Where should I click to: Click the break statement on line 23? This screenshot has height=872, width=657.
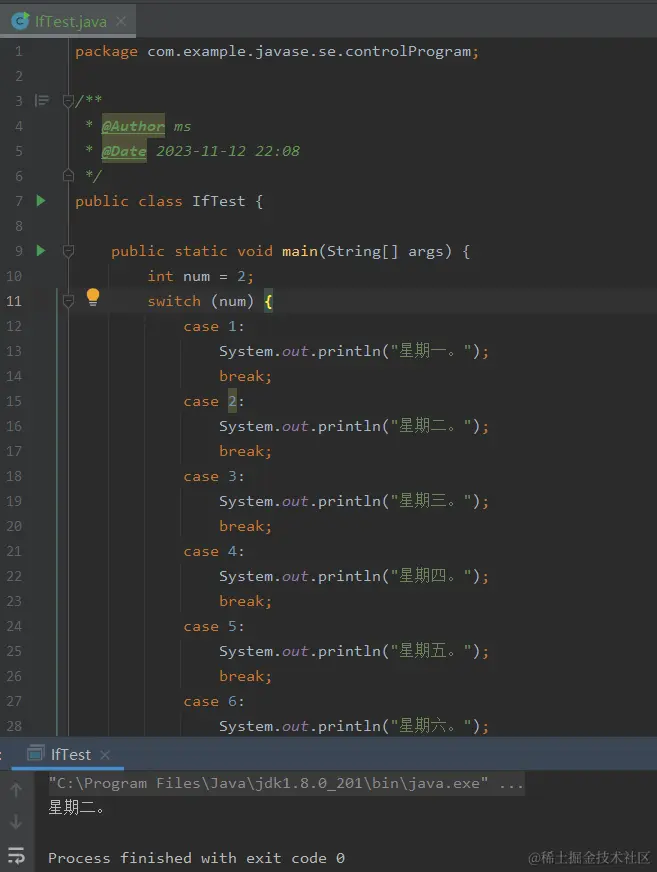tap(245, 602)
